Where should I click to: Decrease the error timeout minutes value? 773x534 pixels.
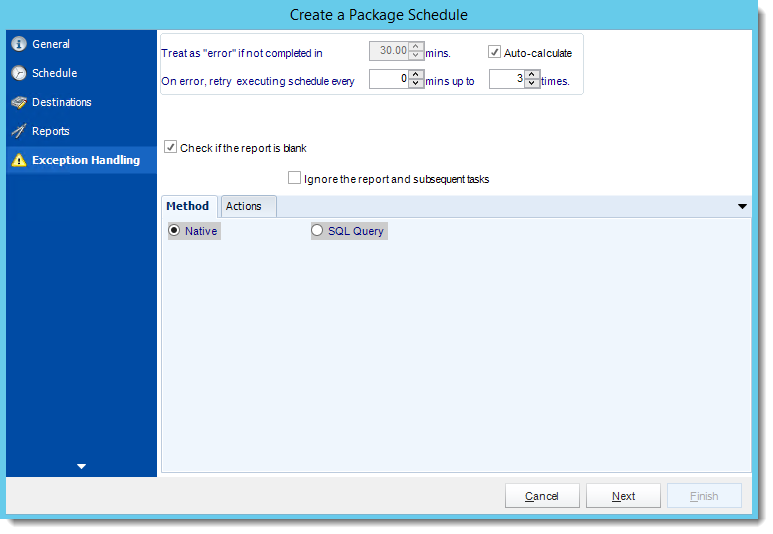tap(416, 55)
